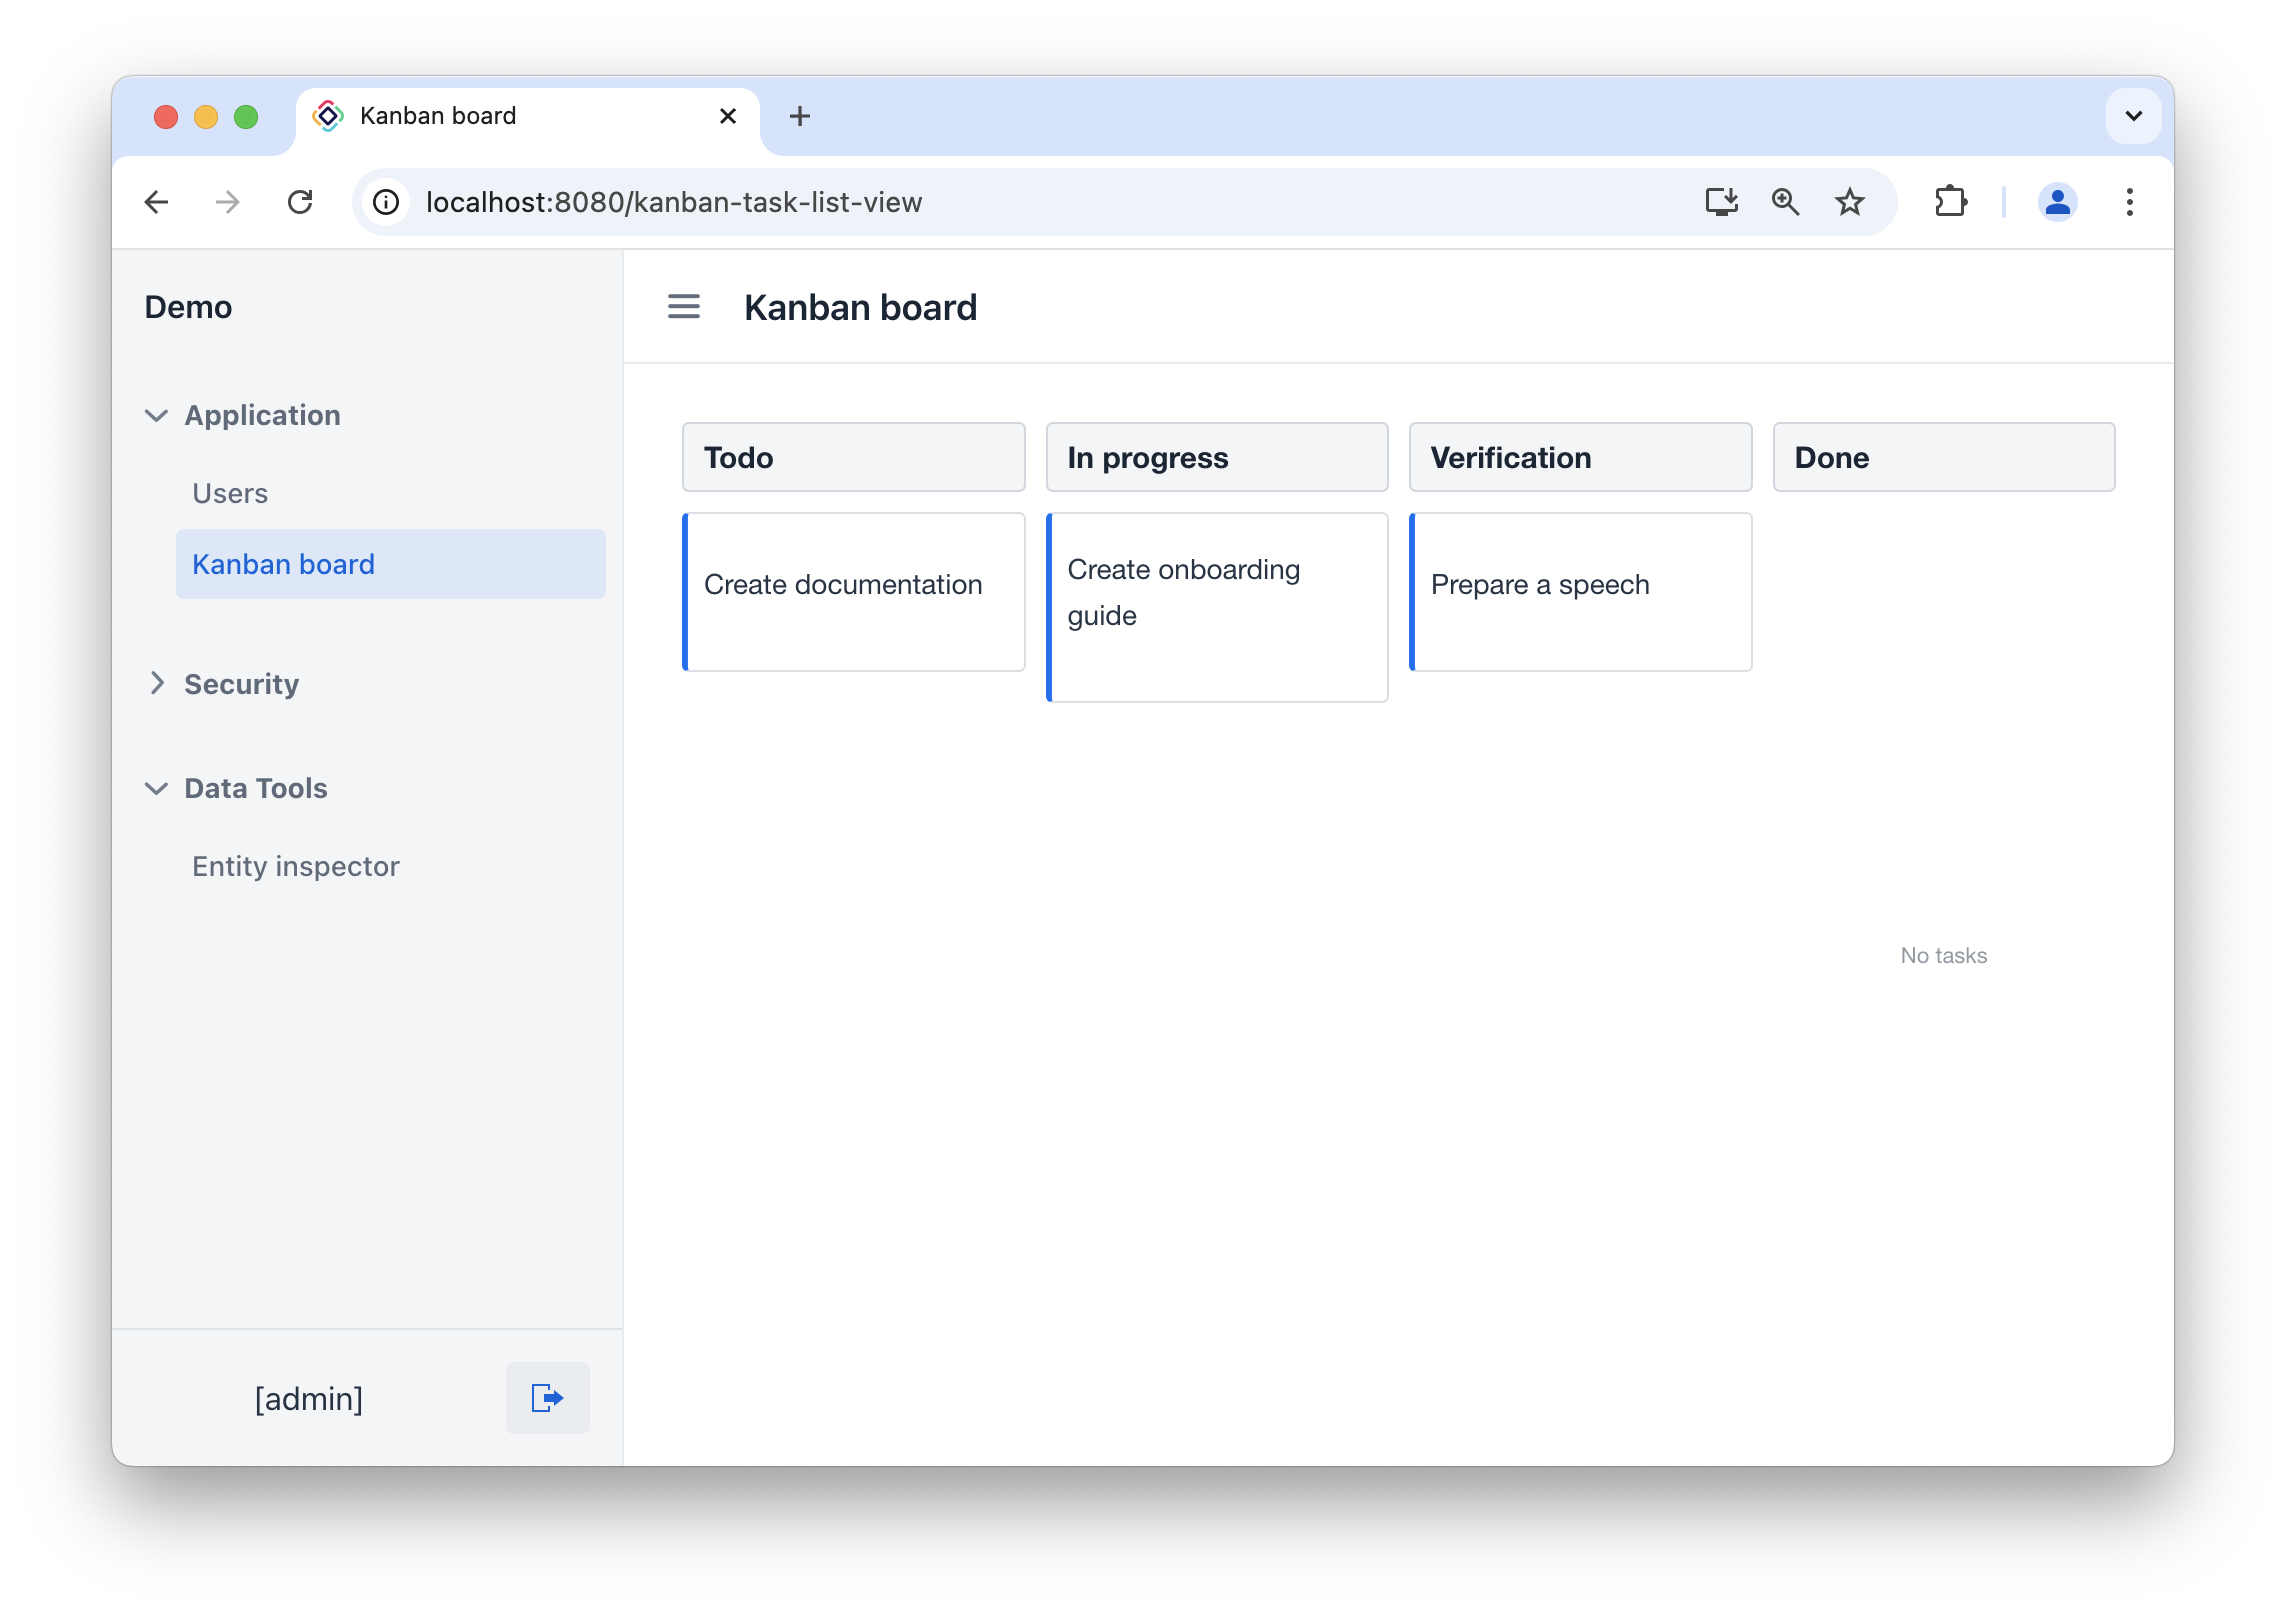Click the zoom icon in browser toolbar
The width and height of the screenshot is (2286, 1614).
[1785, 201]
